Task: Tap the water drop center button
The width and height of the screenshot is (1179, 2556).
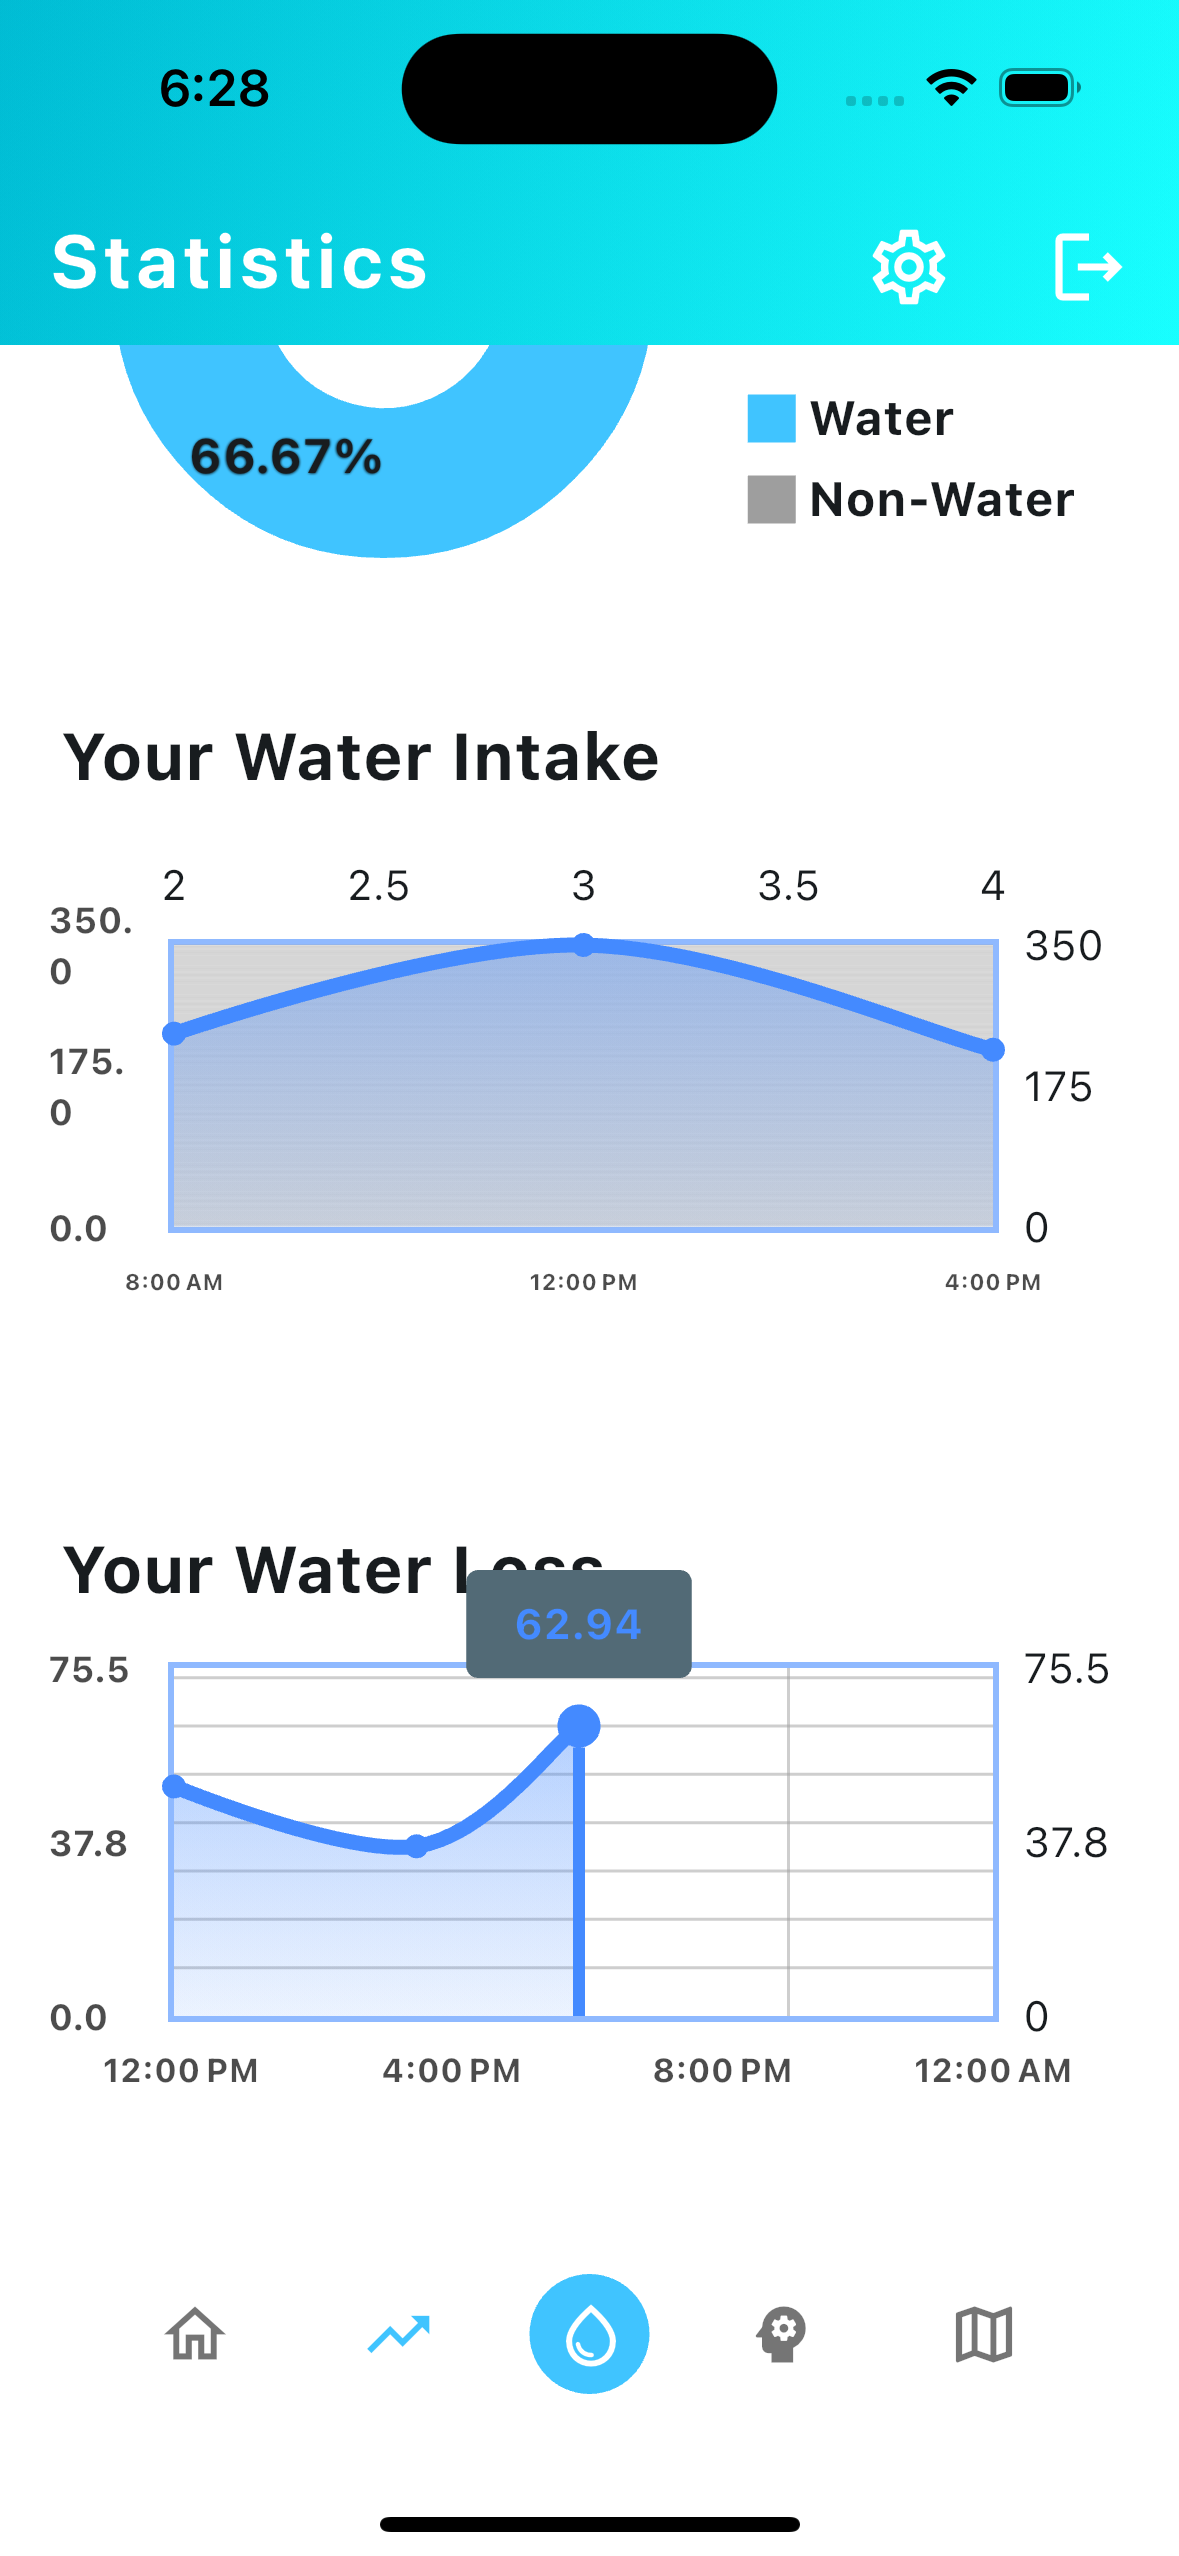Action: 589,2334
